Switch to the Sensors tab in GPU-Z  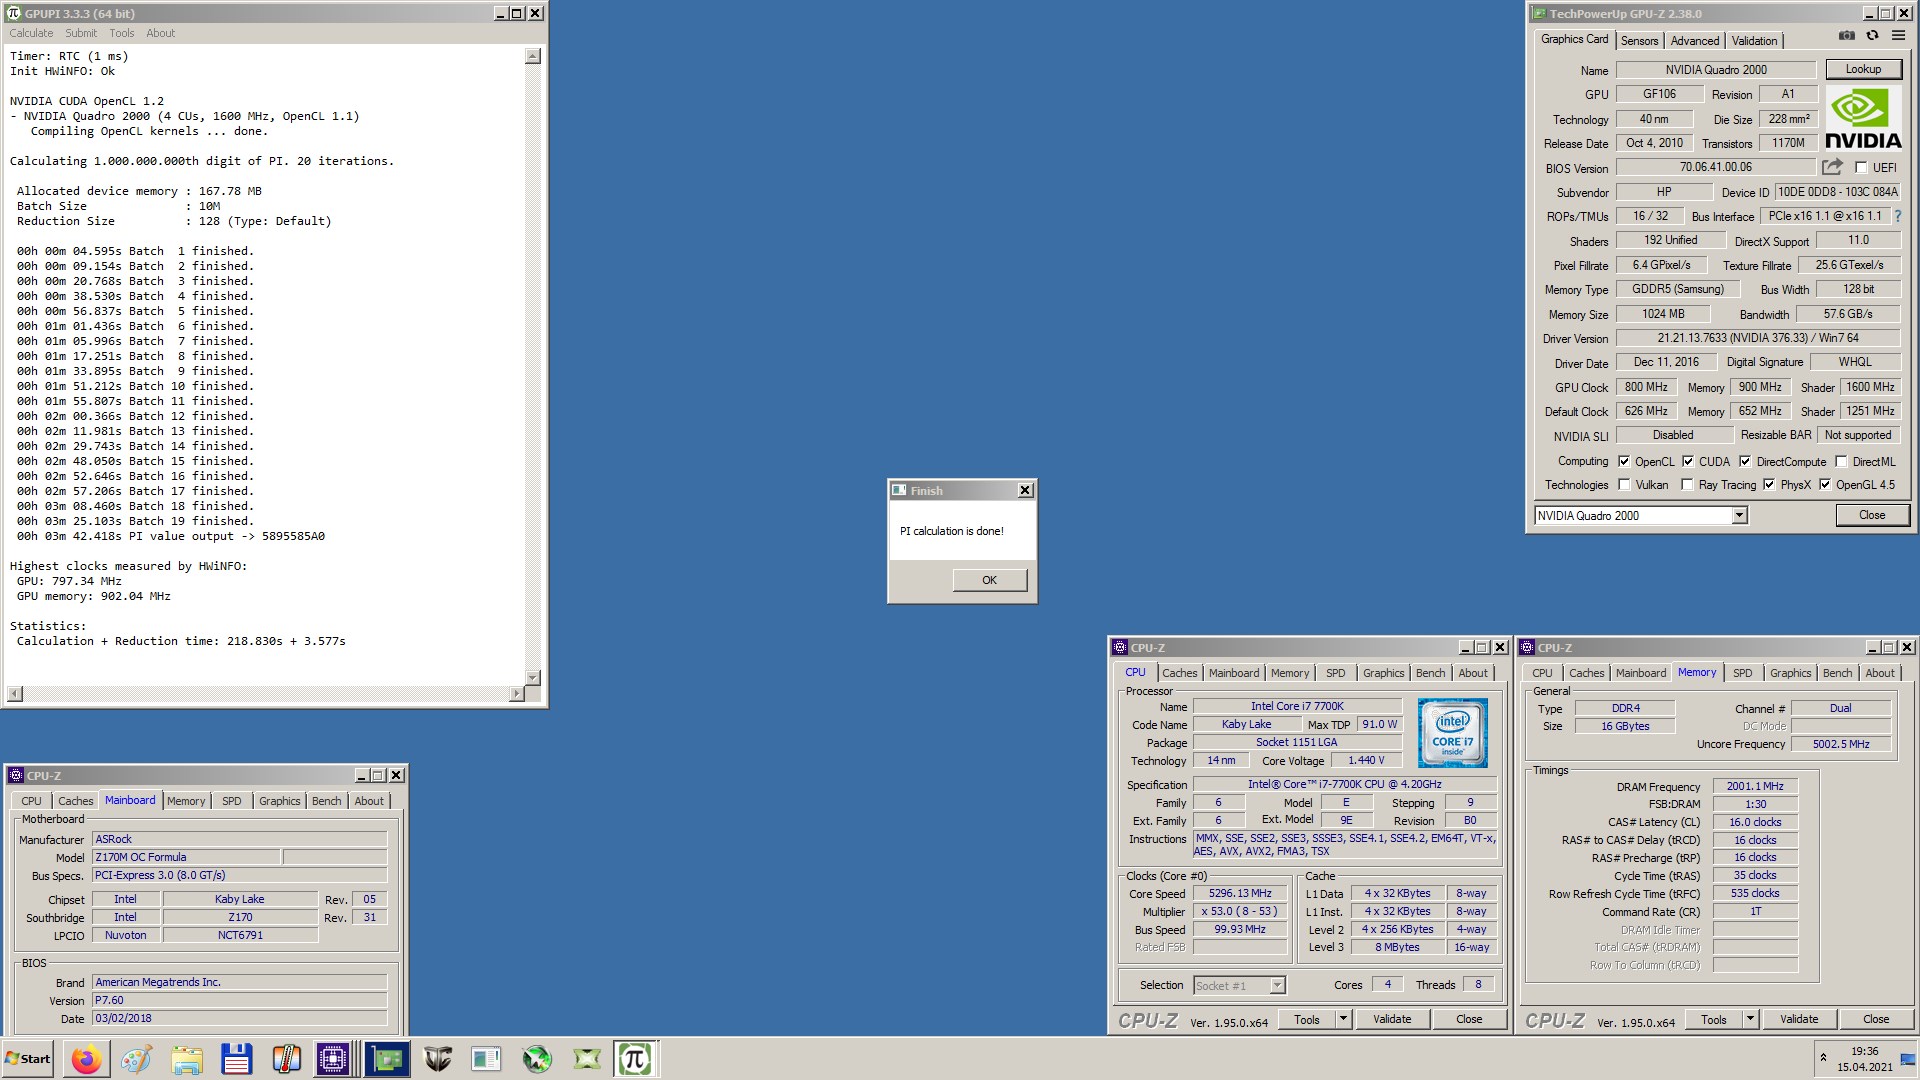point(1639,41)
